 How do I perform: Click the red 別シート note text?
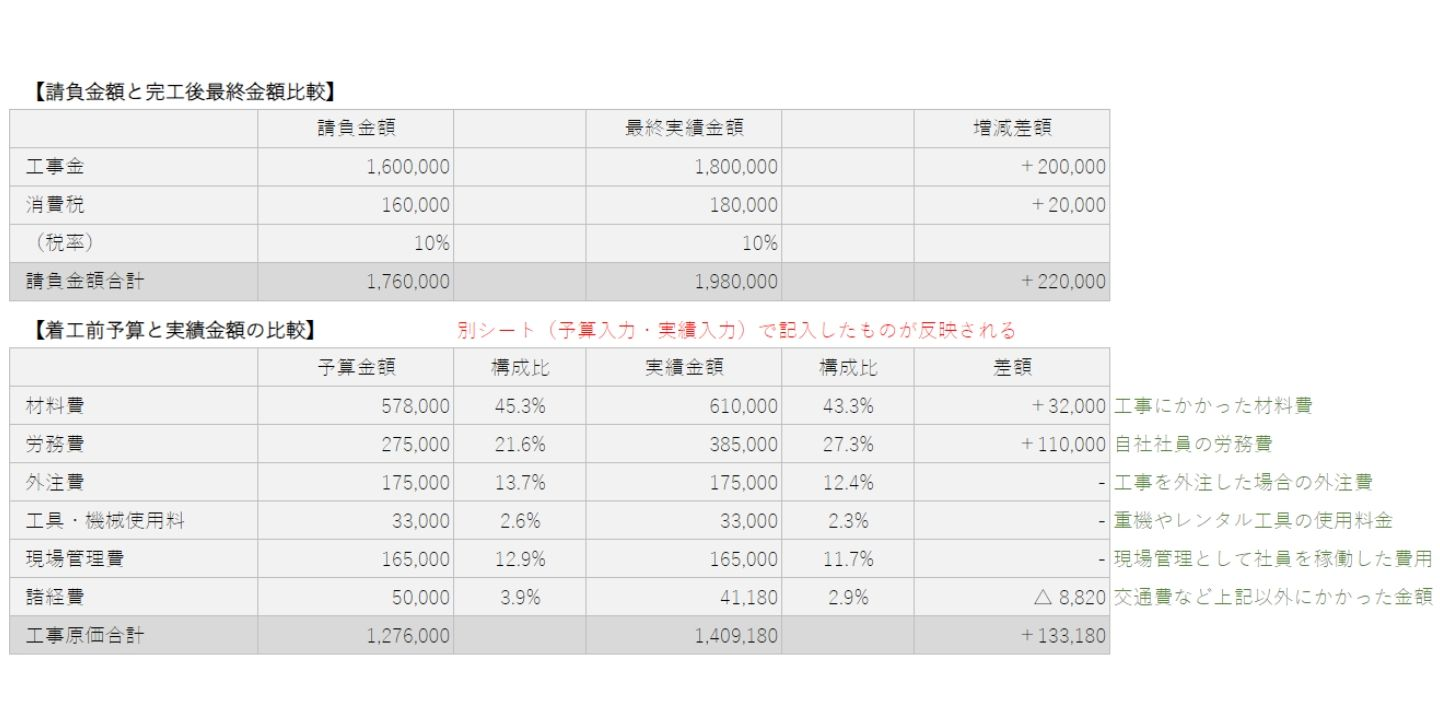click(x=736, y=330)
